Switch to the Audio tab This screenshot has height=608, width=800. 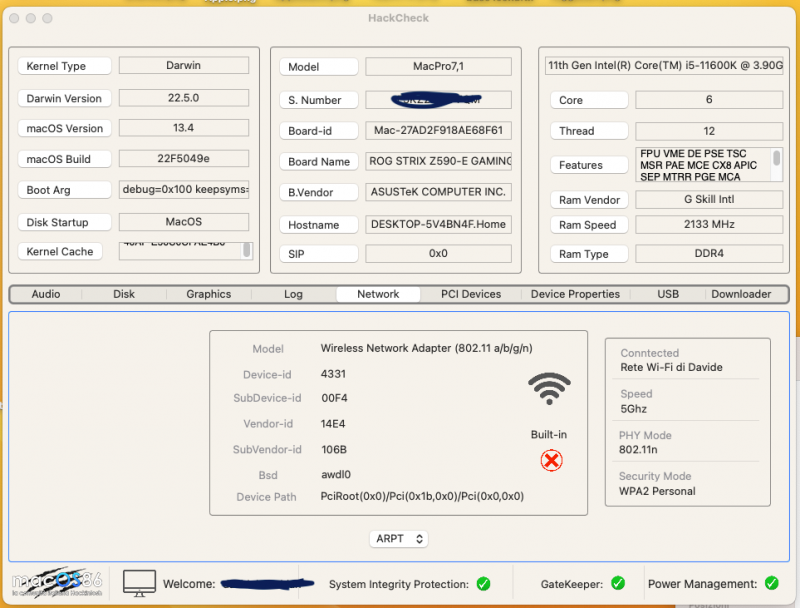46,294
